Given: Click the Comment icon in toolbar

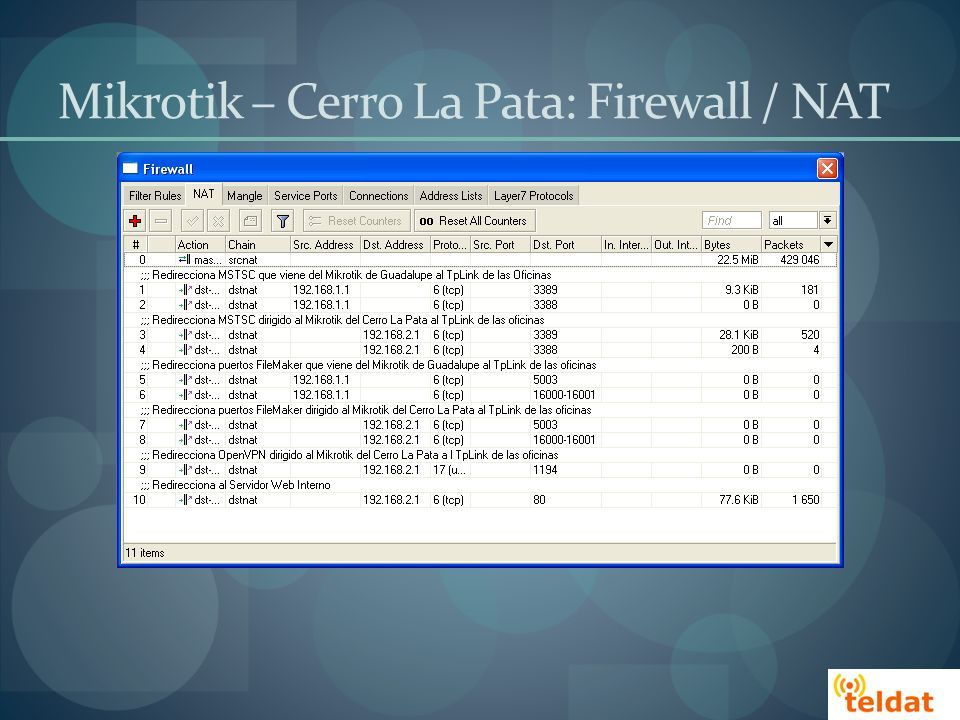Looking at the screenshot, I should (x=250, y=221).
